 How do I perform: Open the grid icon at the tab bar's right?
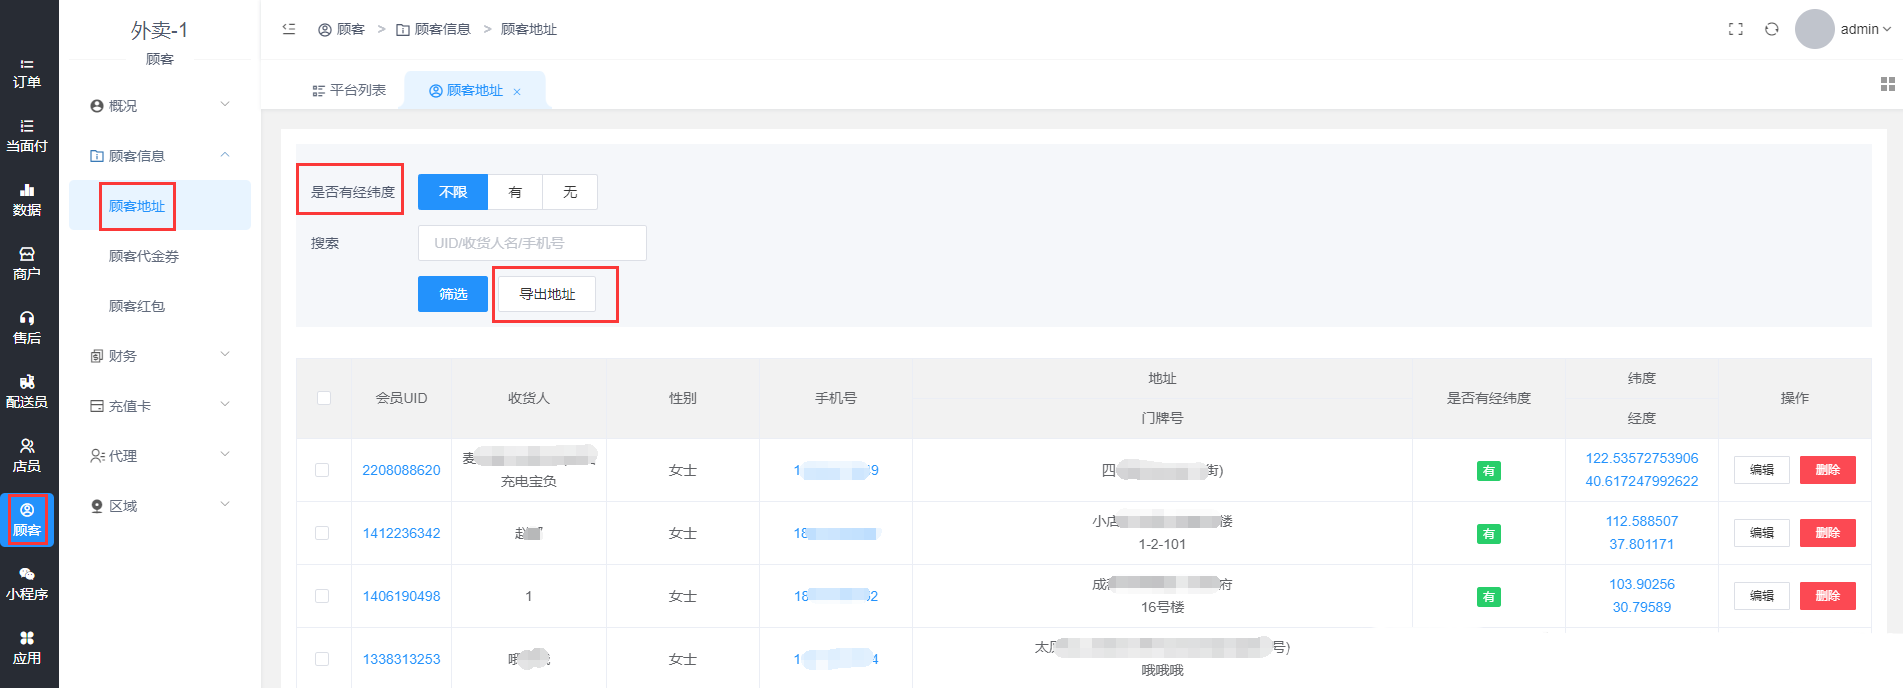(x=1887, y=84)
